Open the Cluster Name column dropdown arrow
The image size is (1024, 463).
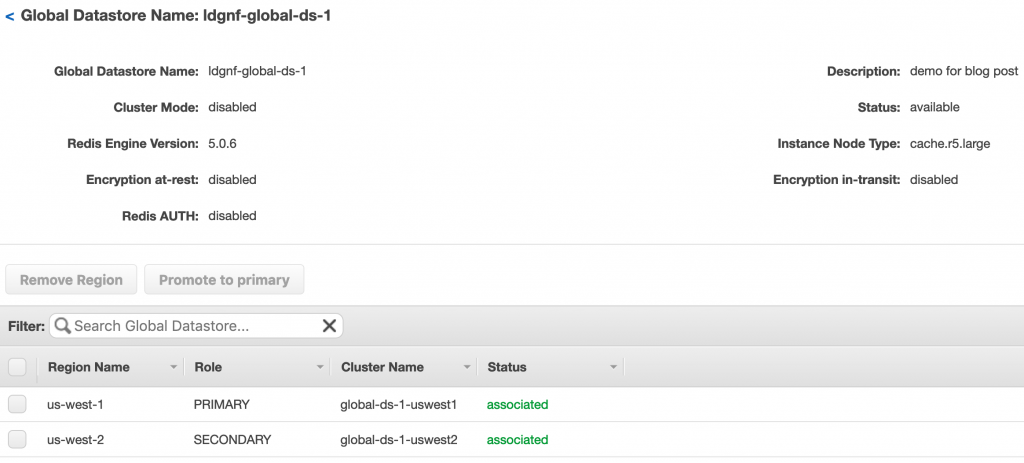[467, 368]
